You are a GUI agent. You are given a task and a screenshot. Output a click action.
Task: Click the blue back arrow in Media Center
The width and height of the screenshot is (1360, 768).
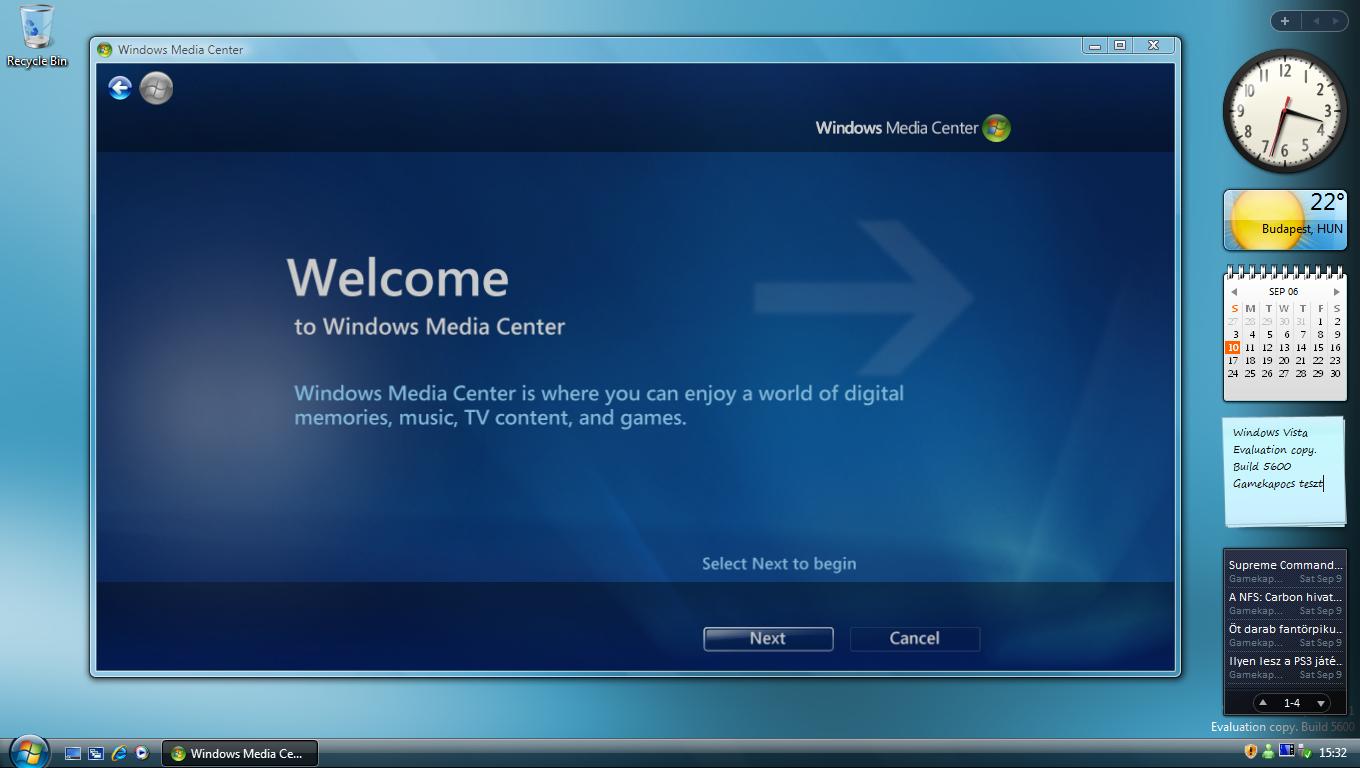pyautogui.click(x=120, y=88)
